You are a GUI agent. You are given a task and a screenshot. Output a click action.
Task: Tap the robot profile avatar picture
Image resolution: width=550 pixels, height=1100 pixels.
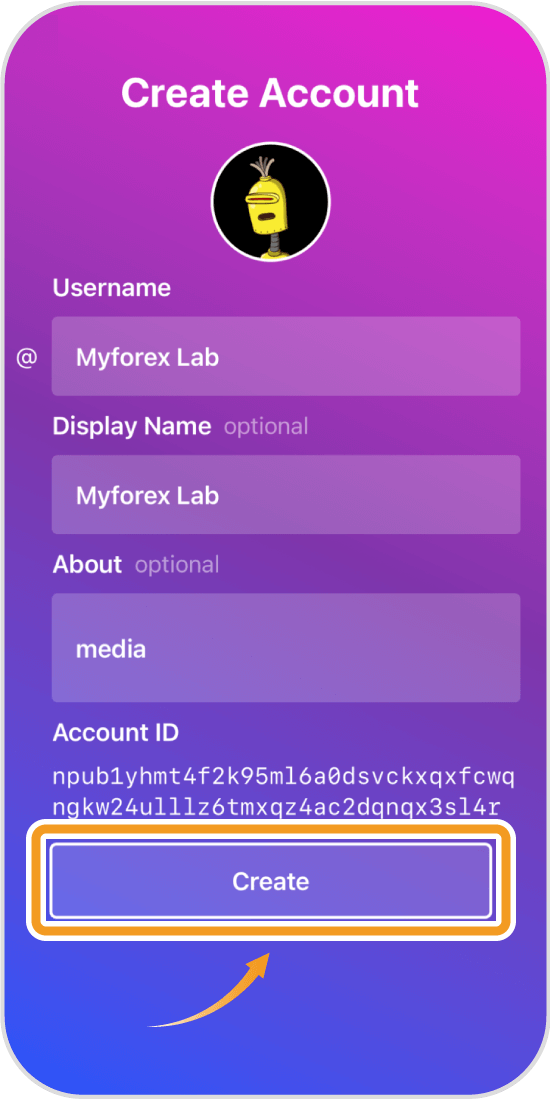[x=271, y=202]
